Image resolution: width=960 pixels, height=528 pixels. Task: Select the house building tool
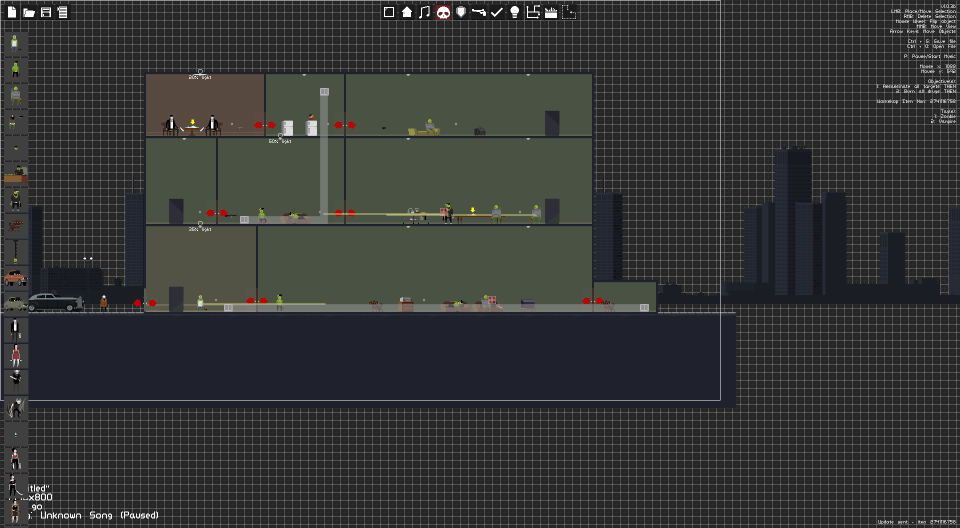point(407,12)
